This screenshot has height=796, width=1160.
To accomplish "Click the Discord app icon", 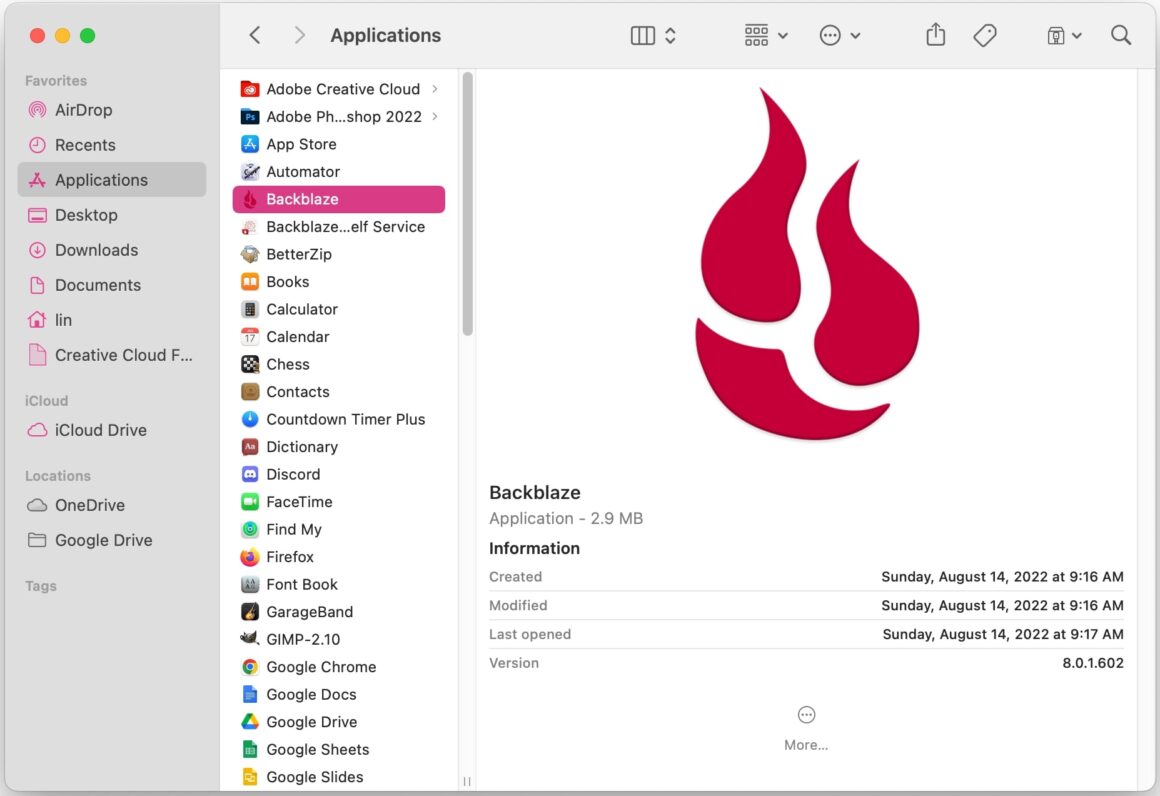I will click(x=250, y=474).
